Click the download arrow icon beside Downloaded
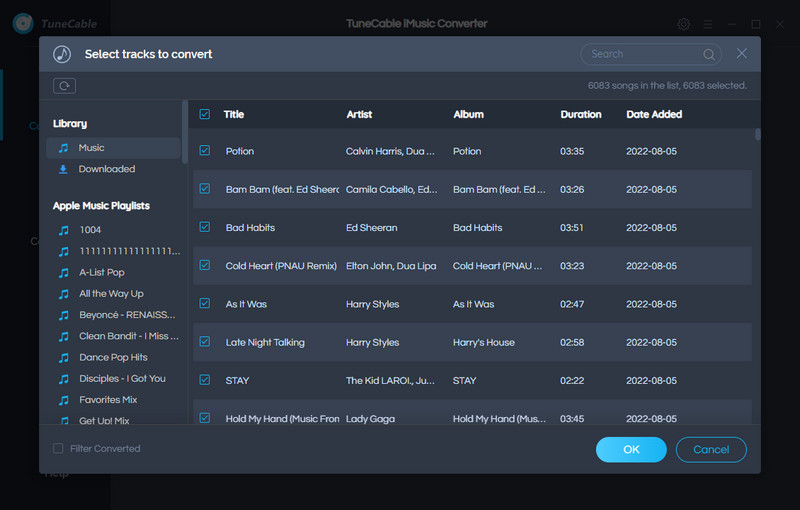 pyautogui.click(x=63, y=169)
